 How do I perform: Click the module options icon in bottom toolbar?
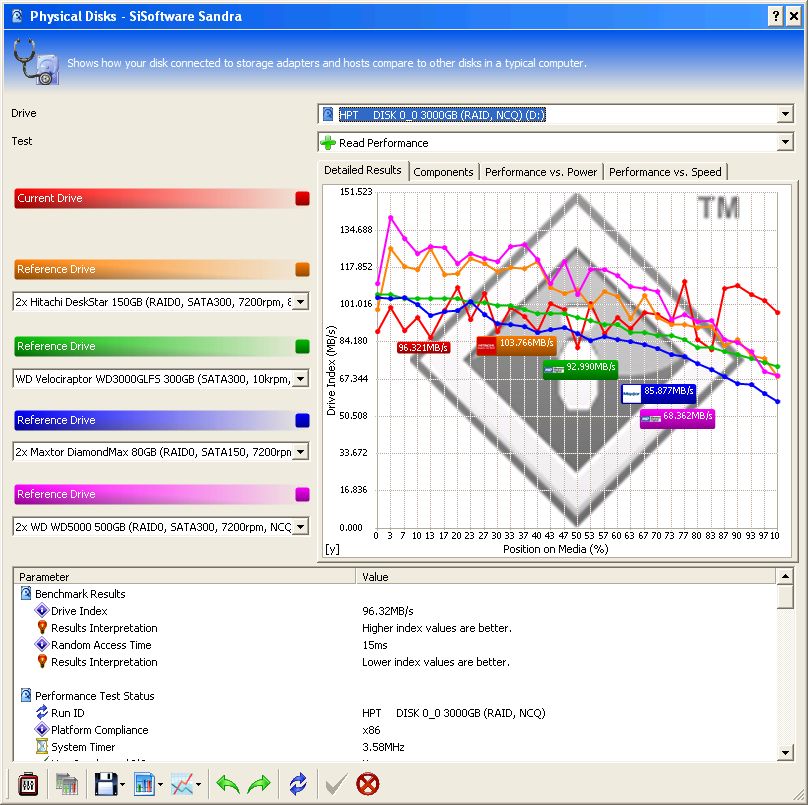pos(28,784)
